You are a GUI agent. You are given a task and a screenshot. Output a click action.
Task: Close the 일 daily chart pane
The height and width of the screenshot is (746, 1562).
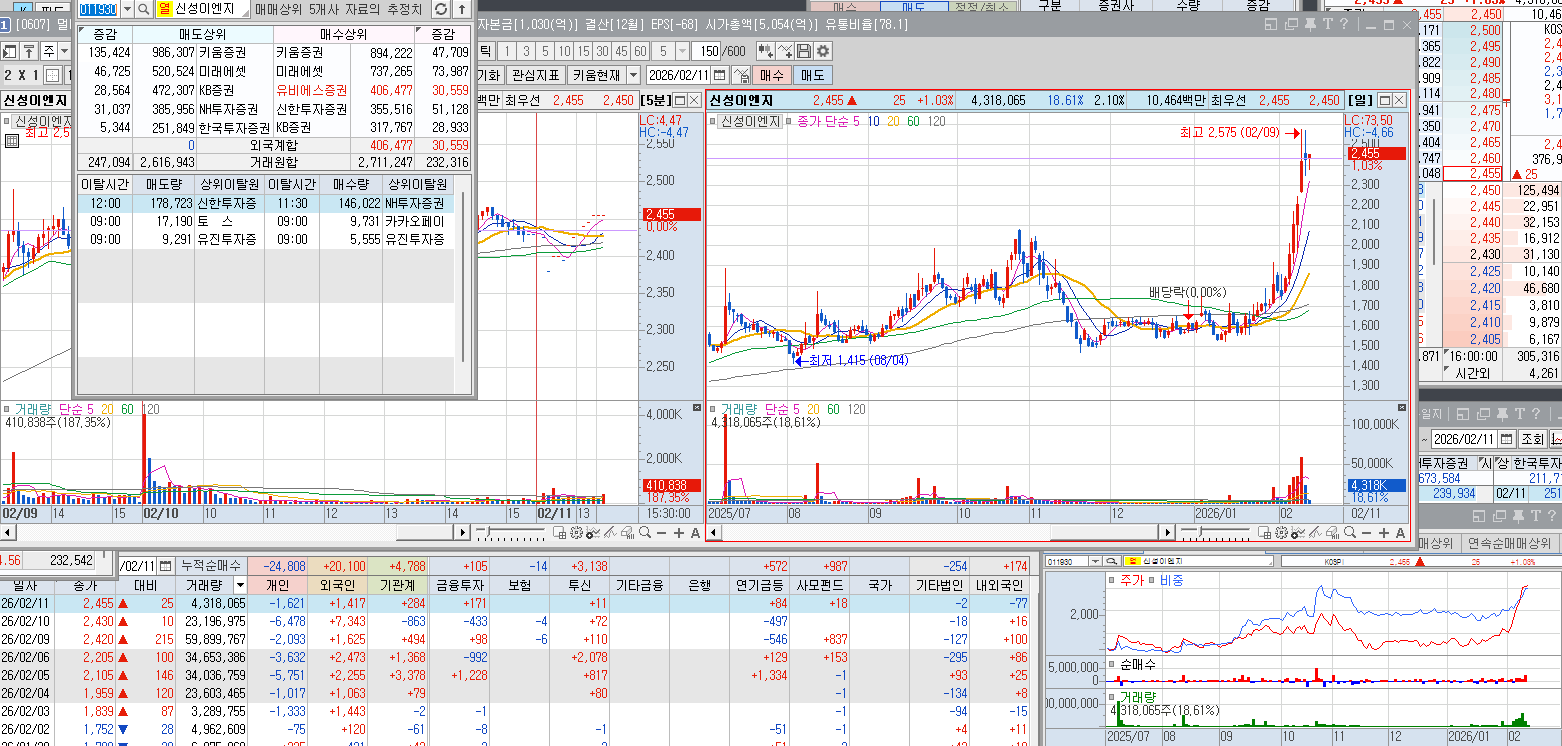point(1398,100)
